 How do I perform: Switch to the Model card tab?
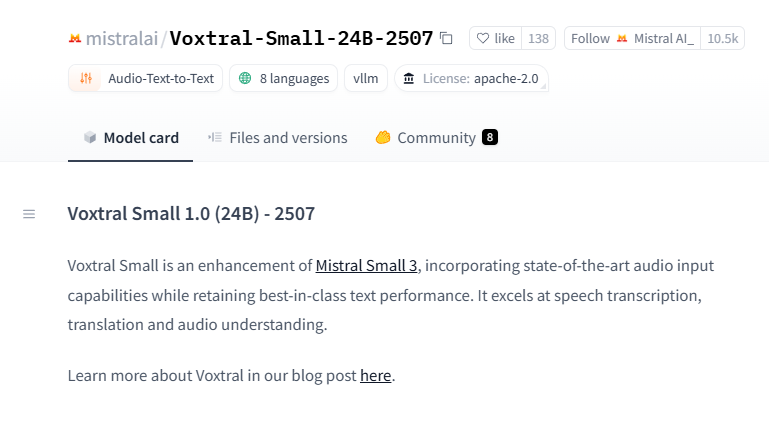(x=130, y=138)
